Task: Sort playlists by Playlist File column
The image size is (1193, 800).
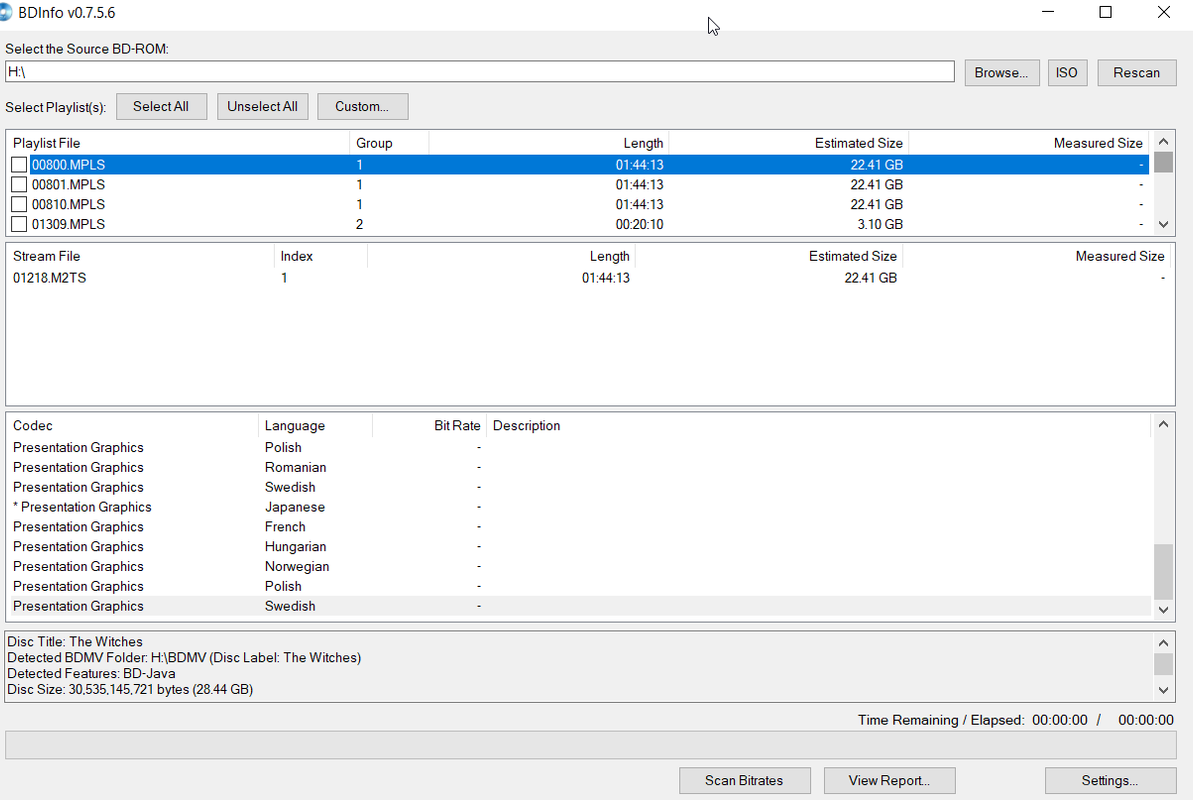Action: tap(178, 143)
